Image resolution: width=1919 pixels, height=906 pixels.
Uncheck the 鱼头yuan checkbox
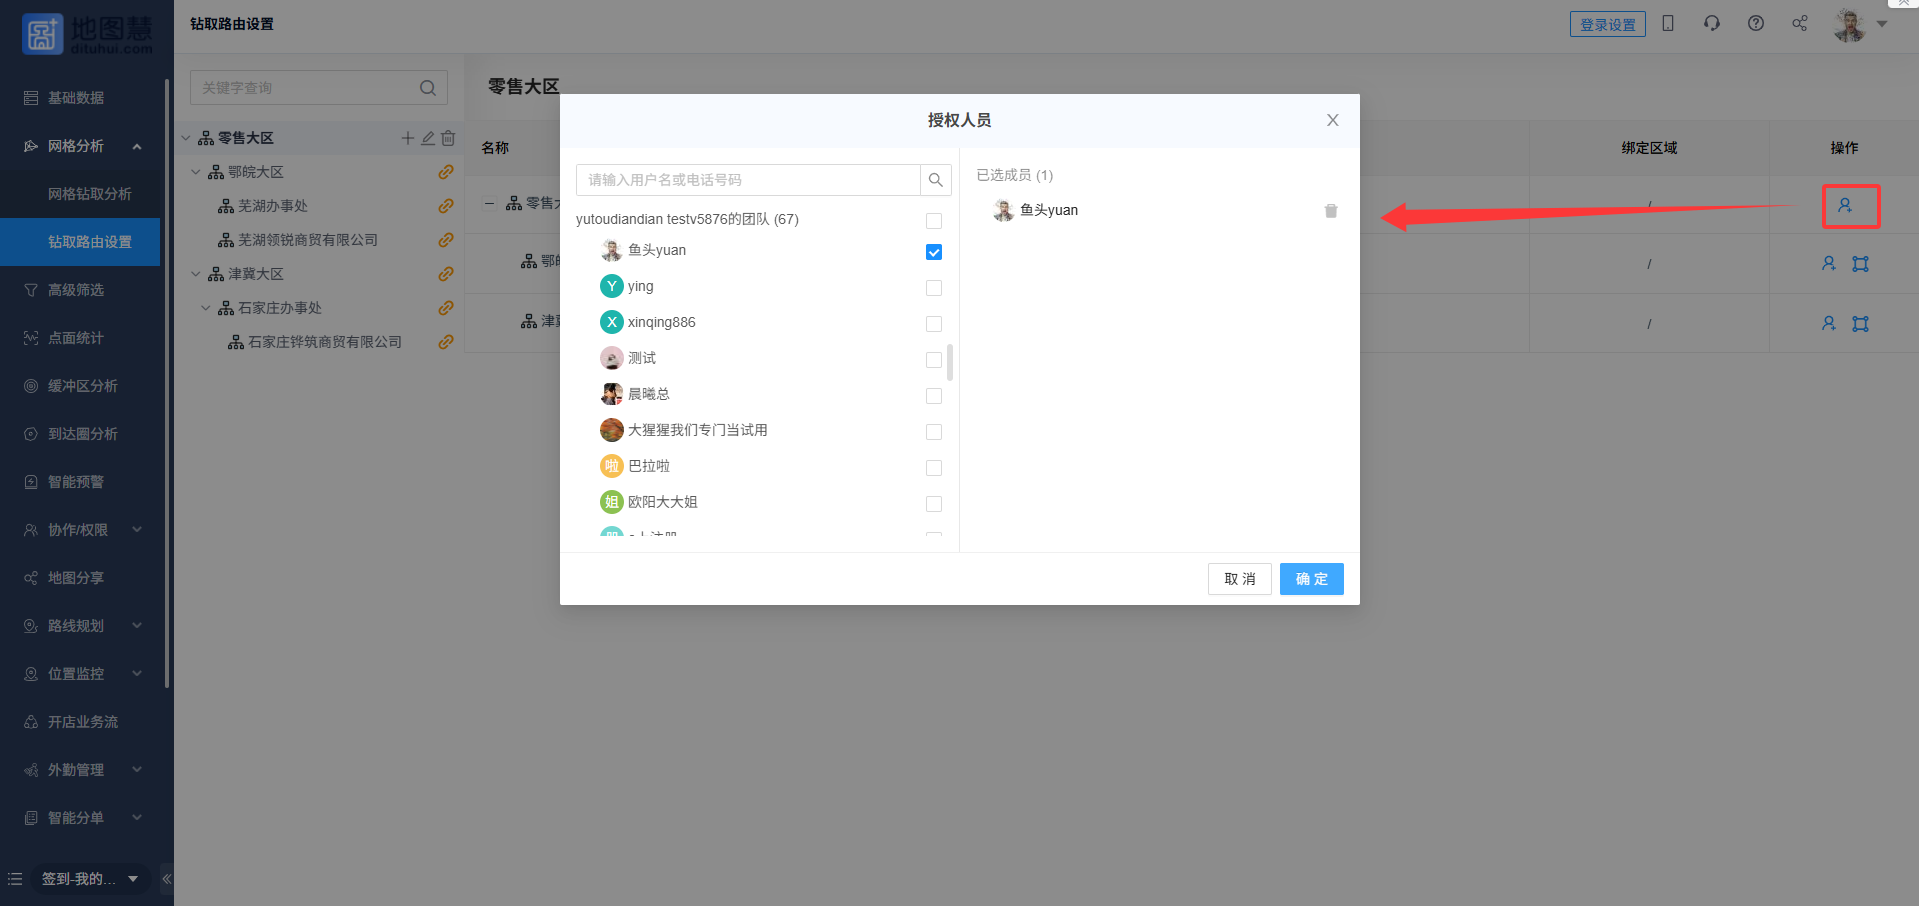(x=933, y=252)
